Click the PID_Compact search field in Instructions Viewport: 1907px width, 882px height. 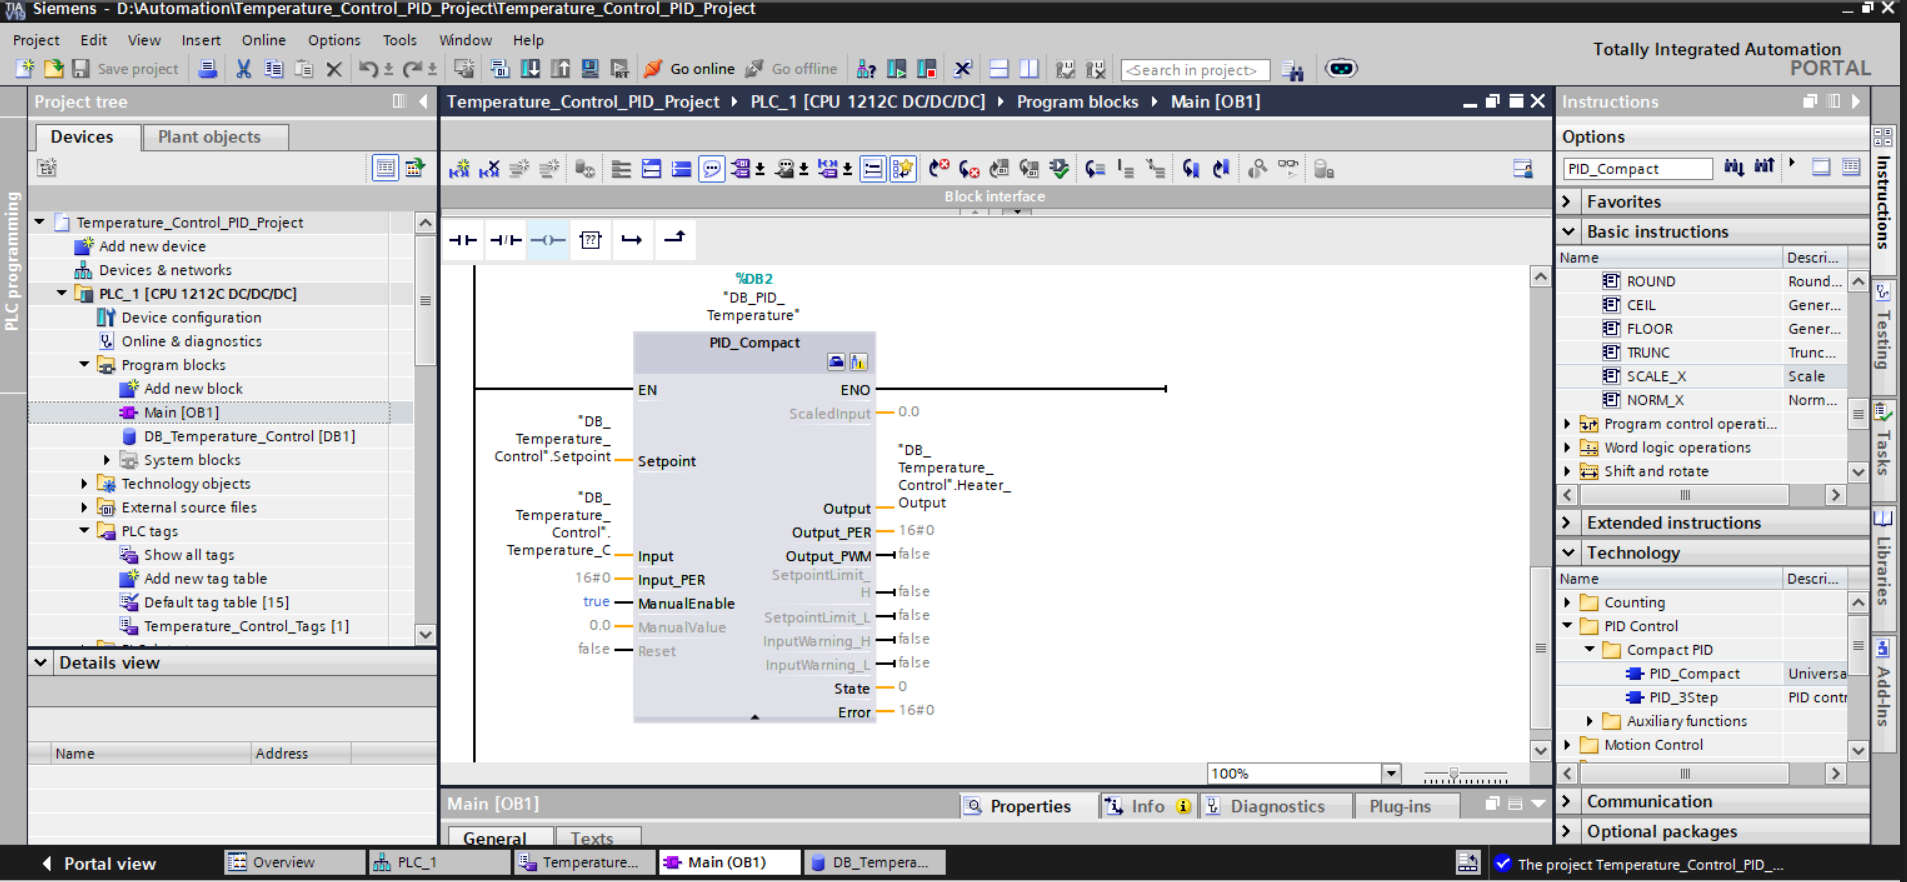(x=1637, y=169)
